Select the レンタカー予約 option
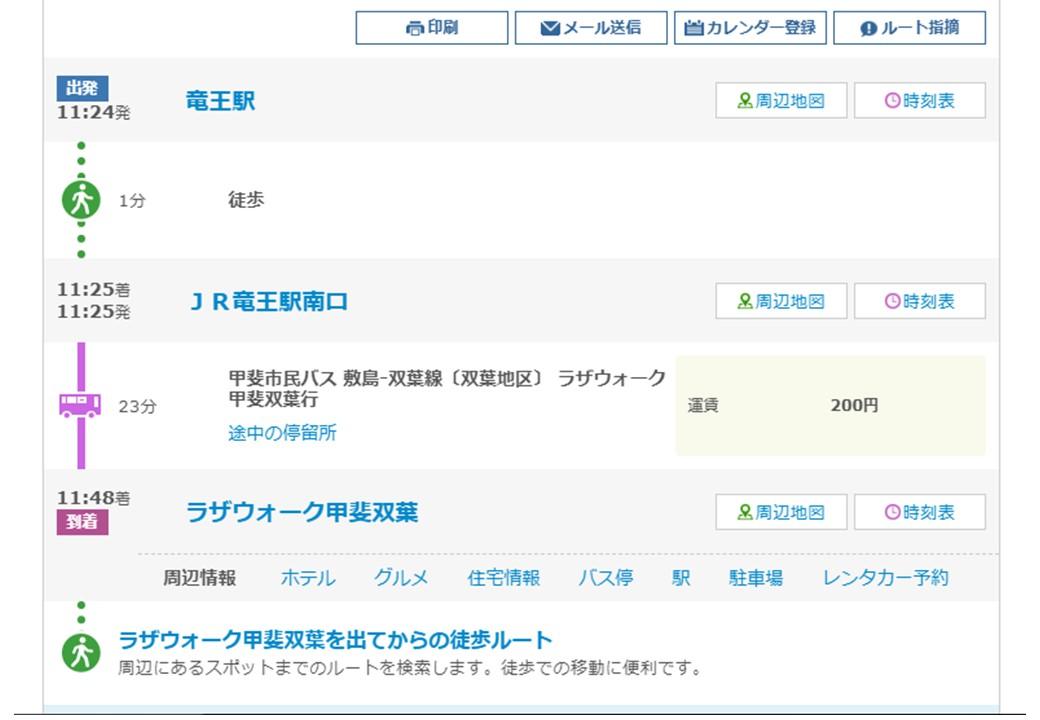The height and width of the screenshot is (720, 1040). pyautogui.click(x=885, y=576)
